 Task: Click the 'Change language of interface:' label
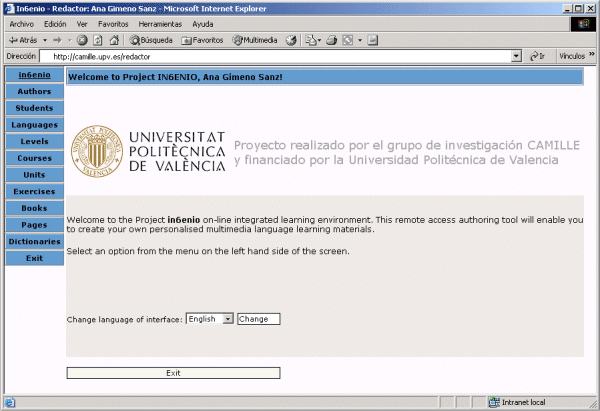pyautogui.click(x=124, y=320)
